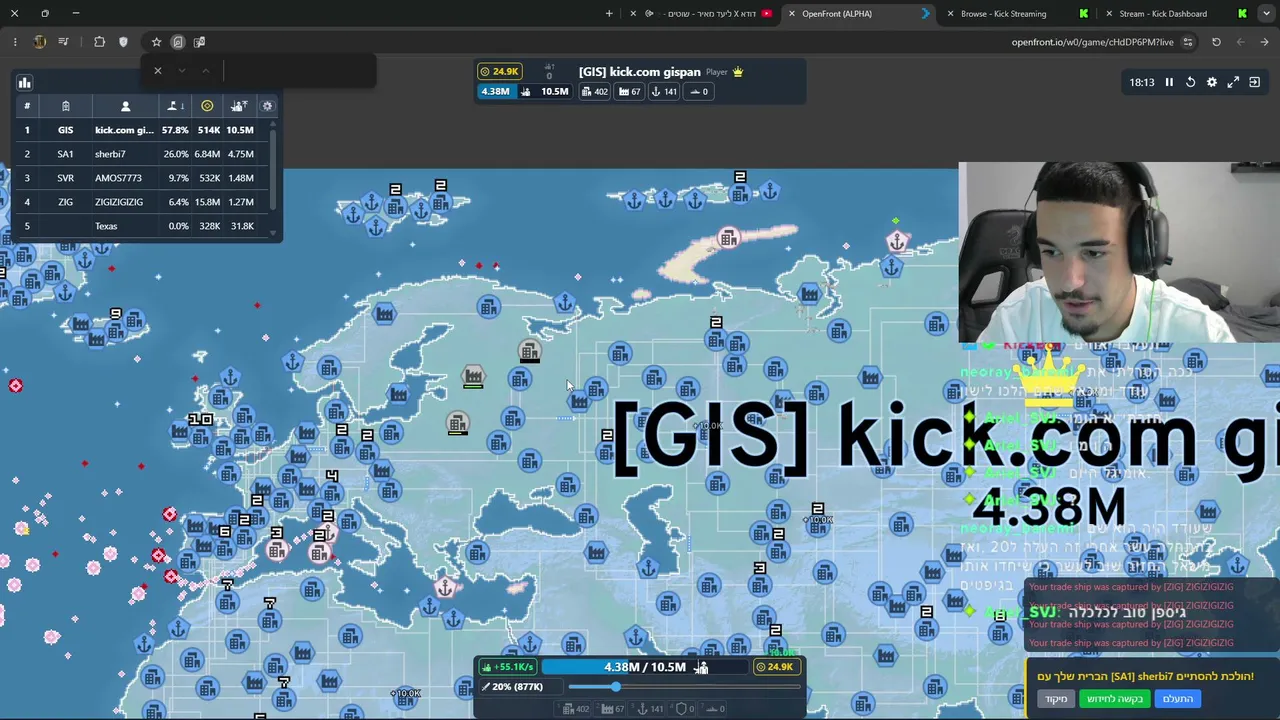Screen dimensions: 1280x720
Task: Switch to the OpenFront (ALPHA) tab
Action: [x=860, y=14]
